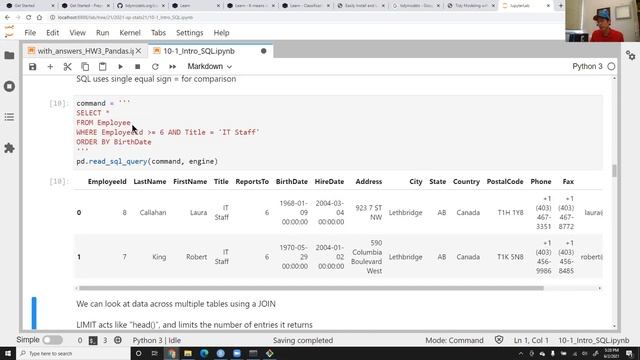Screen dimensions: 640x360
Task: Click the BirthDate column header
Action: point(292,182)
